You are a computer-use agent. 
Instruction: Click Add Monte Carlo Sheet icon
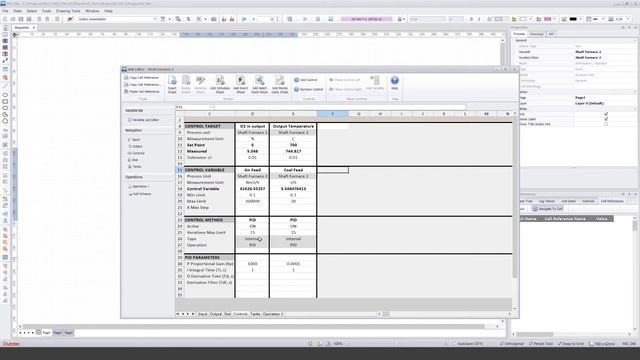280,84
